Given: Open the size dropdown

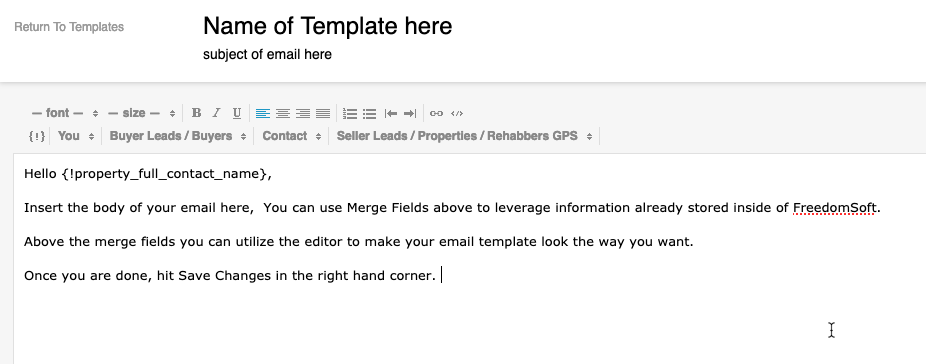Looking at the screenshot, I should pos(142,113).
